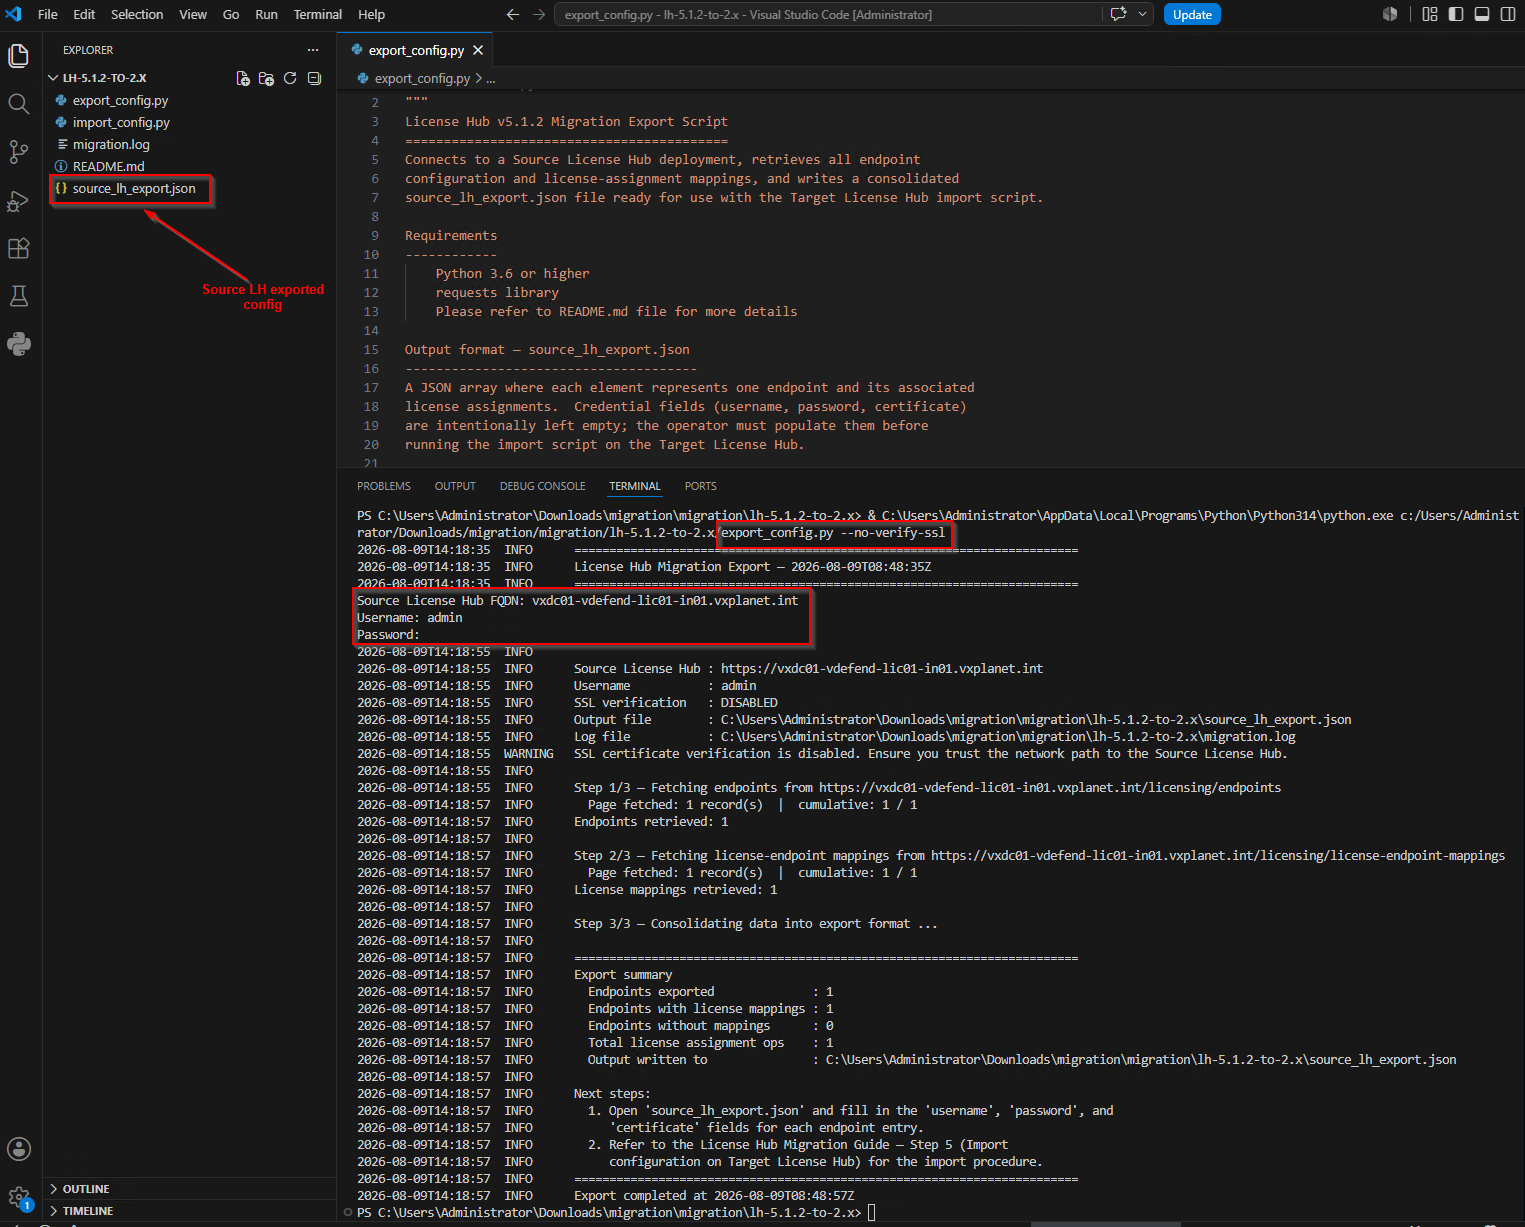Screen dimensions: 1525x1227
Task: Open the Copilot chat icon
Action: pos(1119,14)
